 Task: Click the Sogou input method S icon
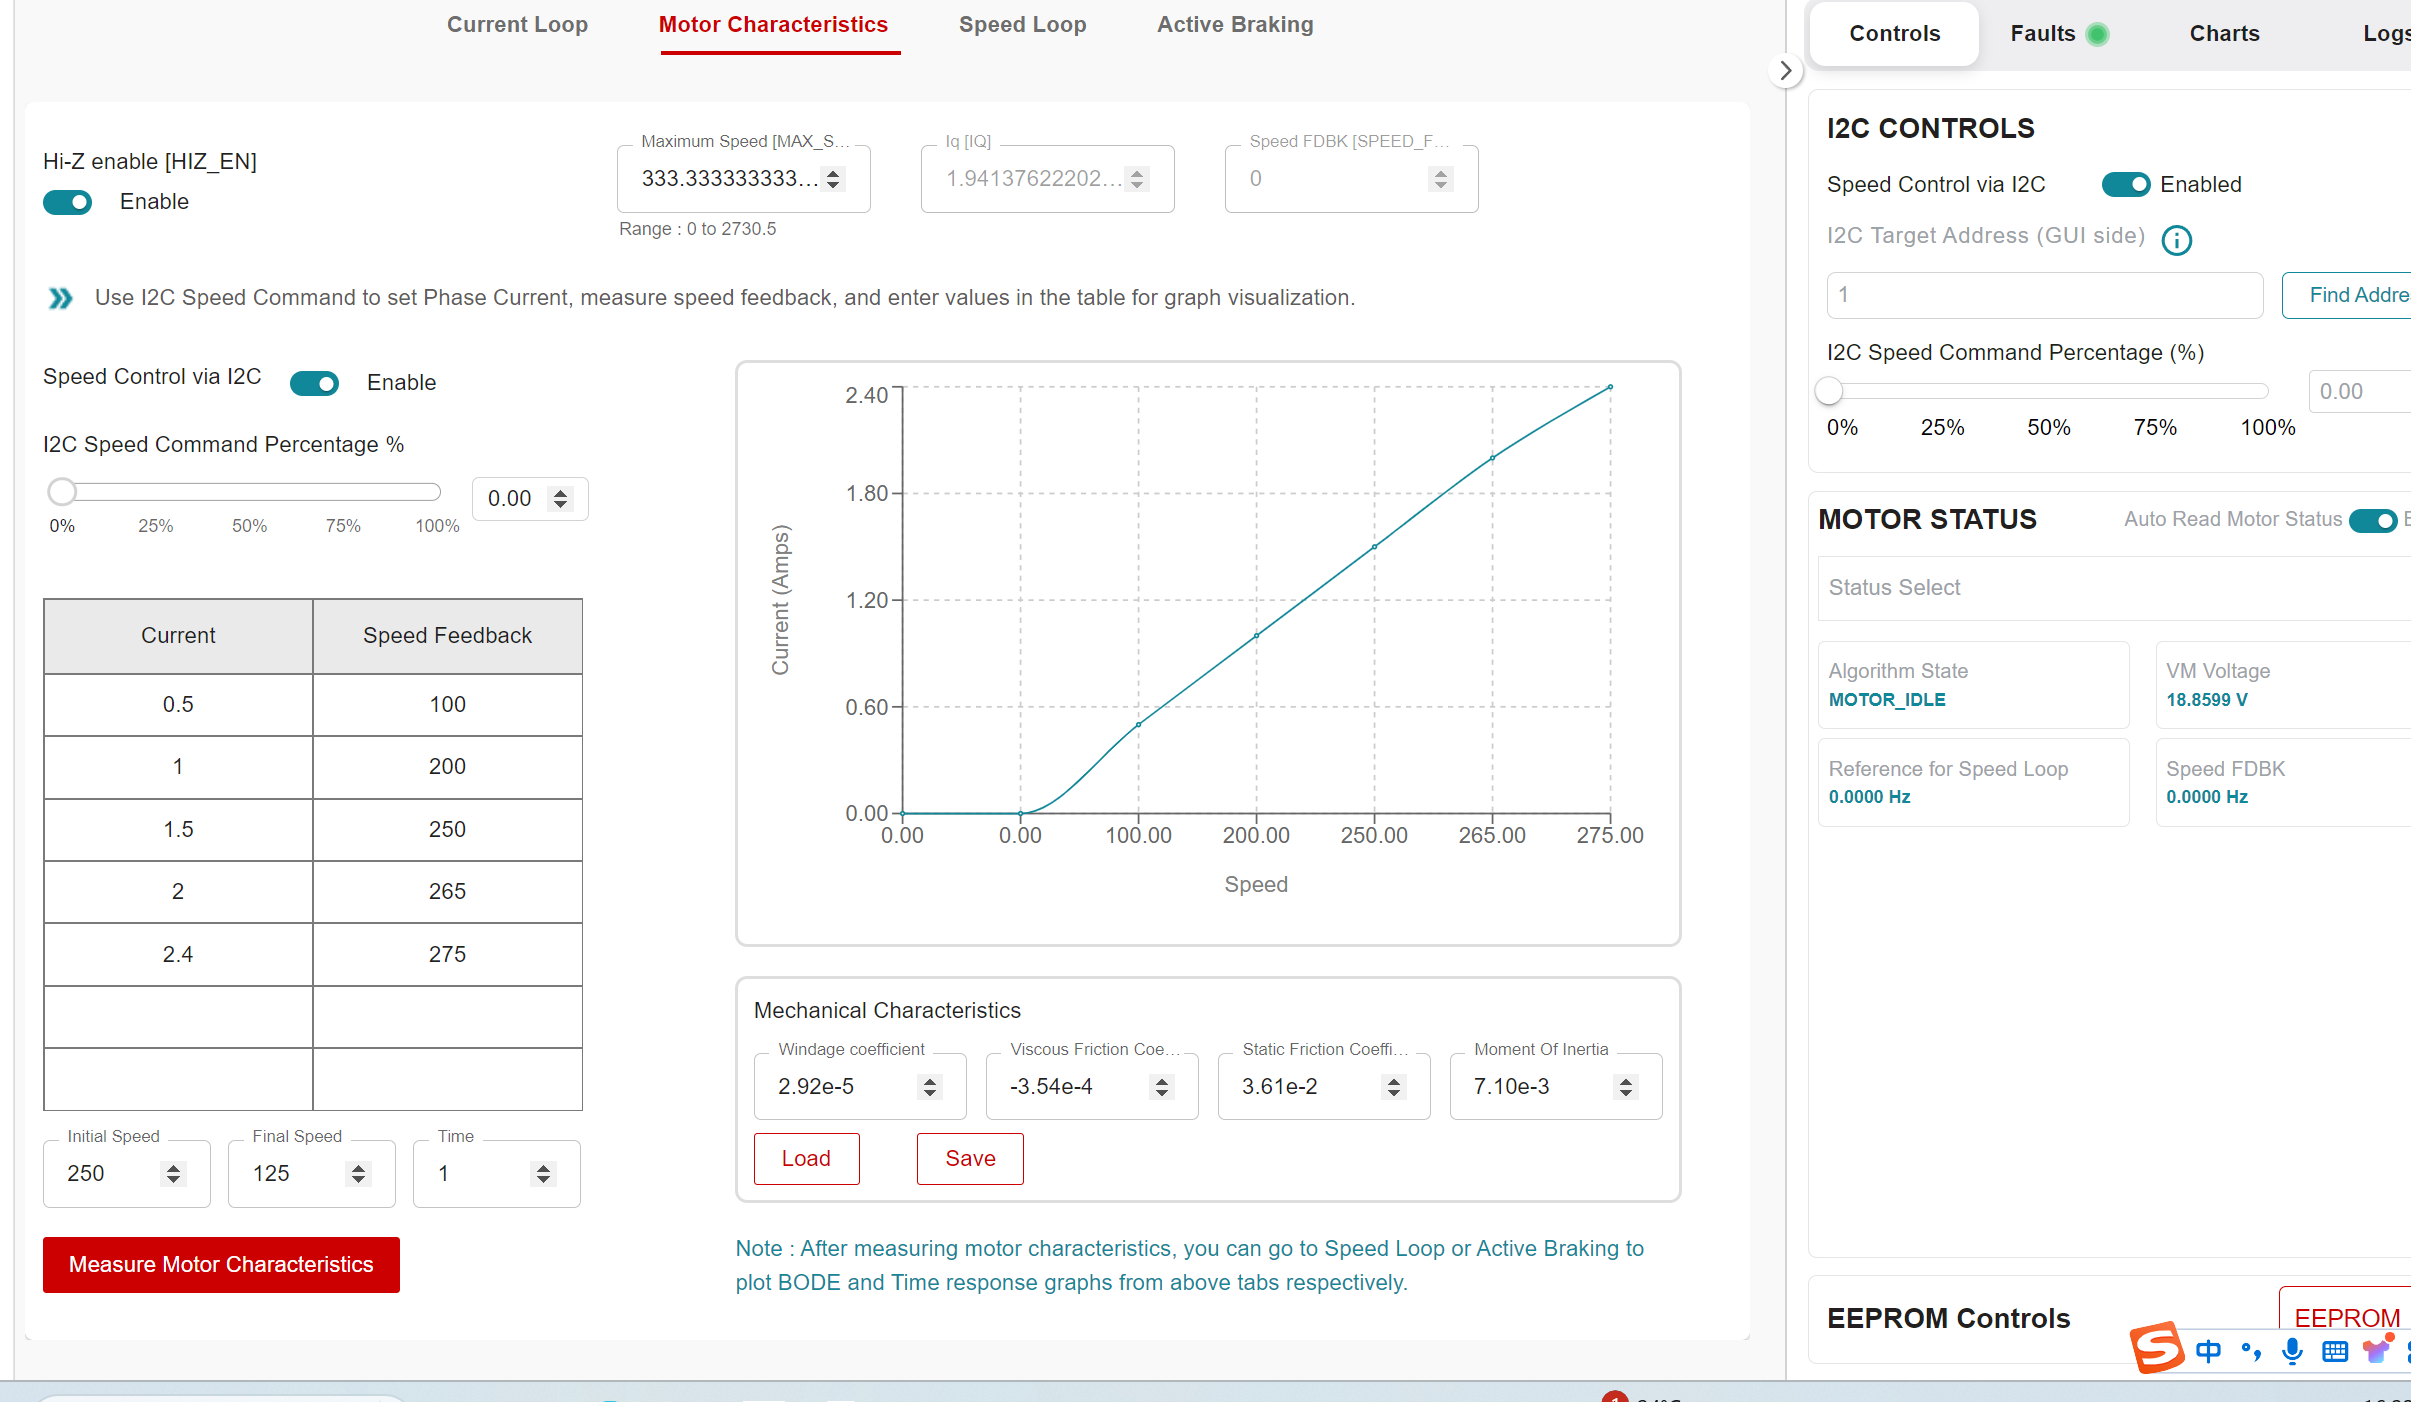[2156, 1348]
